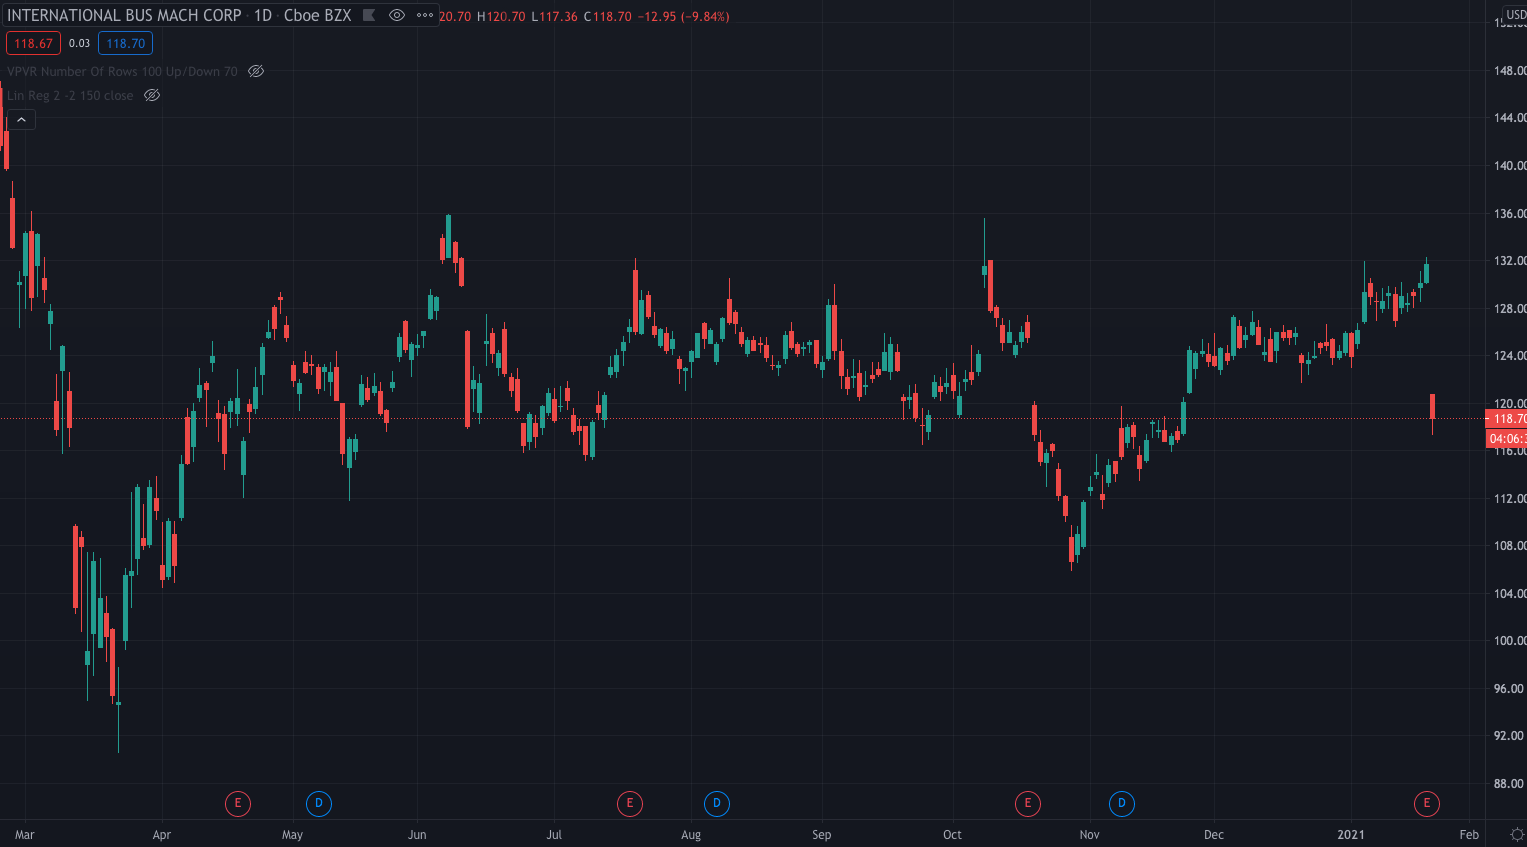Toggle main symbol visibility eye icon
Viewport: 1527px width, 847px height.
pyautogui.click(x=397, y=16)
